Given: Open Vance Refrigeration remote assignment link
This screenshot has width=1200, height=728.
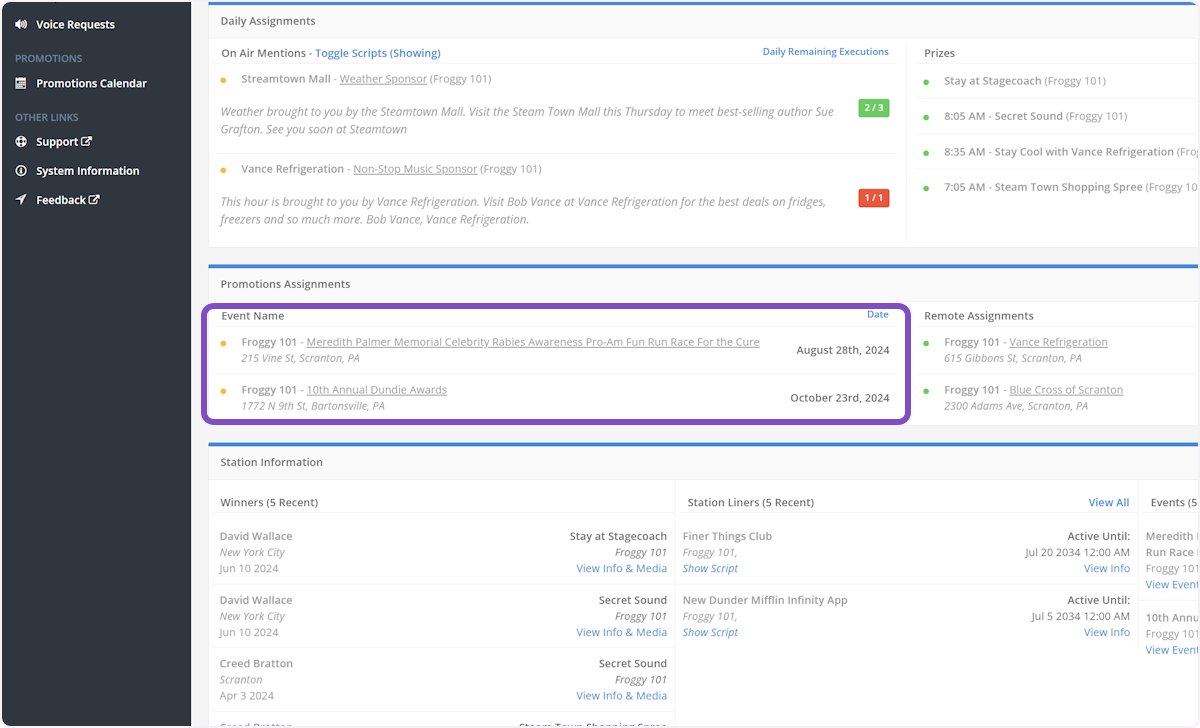Looking at the screenshot, I should 1058,342.
